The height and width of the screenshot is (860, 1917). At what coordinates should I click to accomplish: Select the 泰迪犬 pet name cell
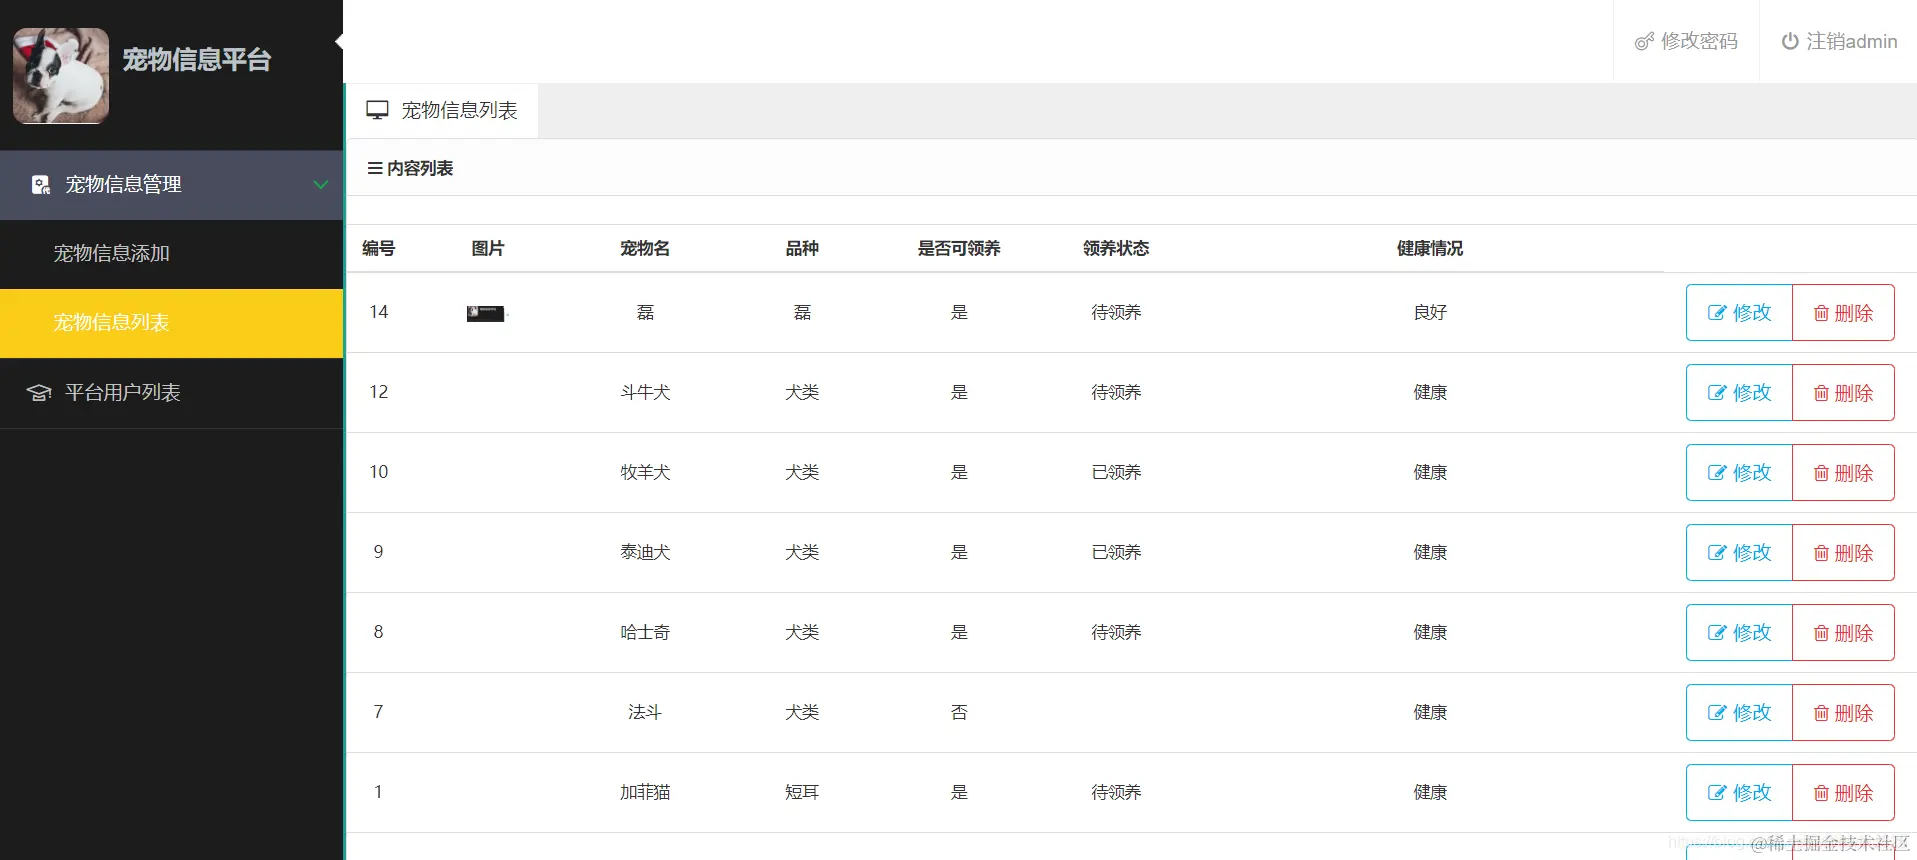pyautogui.click(x=645, y=552)
